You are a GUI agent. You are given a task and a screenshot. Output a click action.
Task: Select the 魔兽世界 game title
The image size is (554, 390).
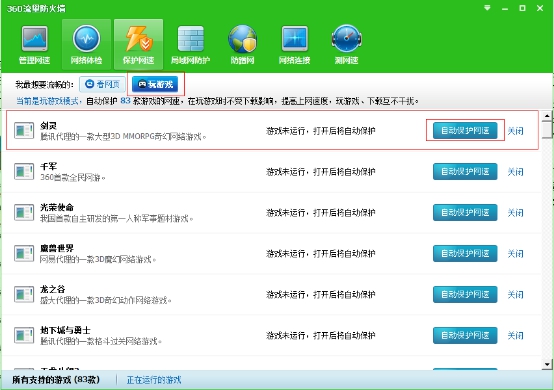click(x=57, y=248)
